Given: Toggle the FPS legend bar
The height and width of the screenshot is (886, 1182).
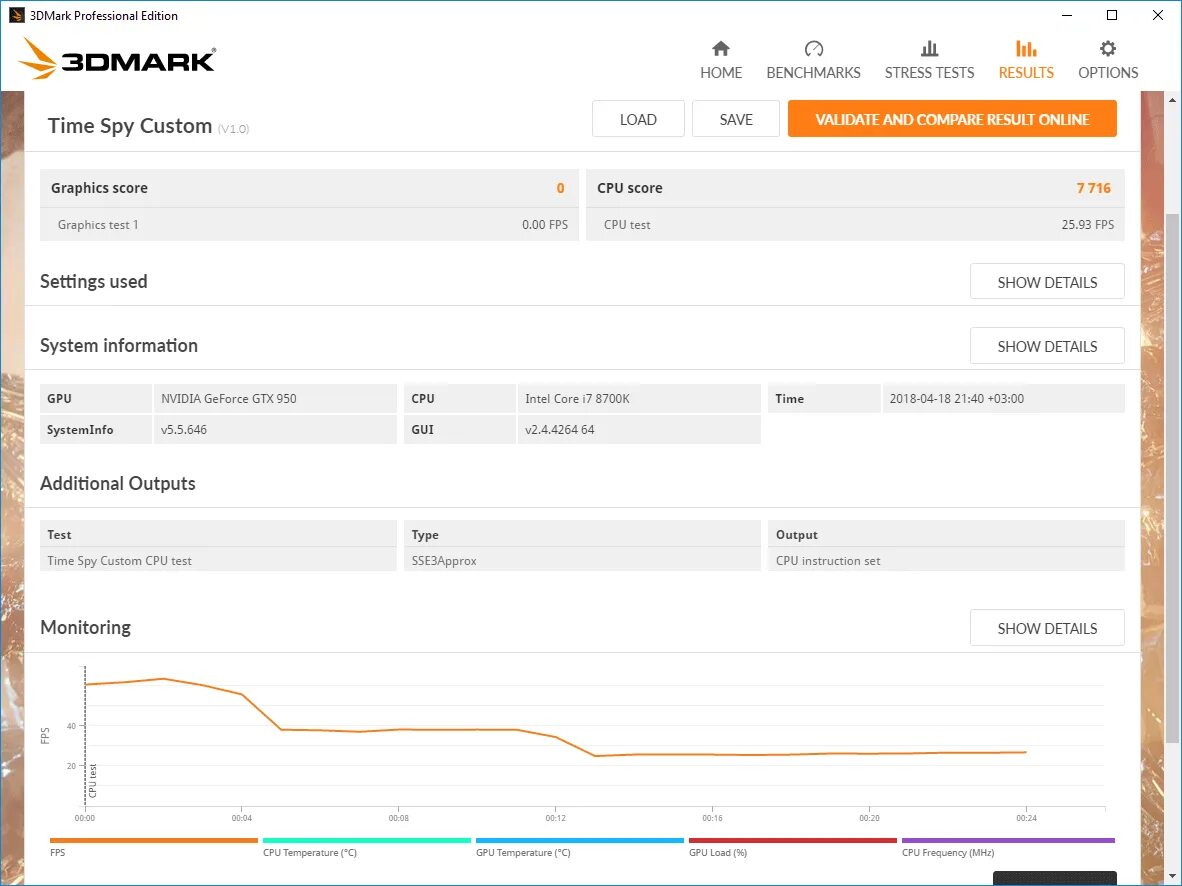Looking at the screenshot, I should (154, 840).
